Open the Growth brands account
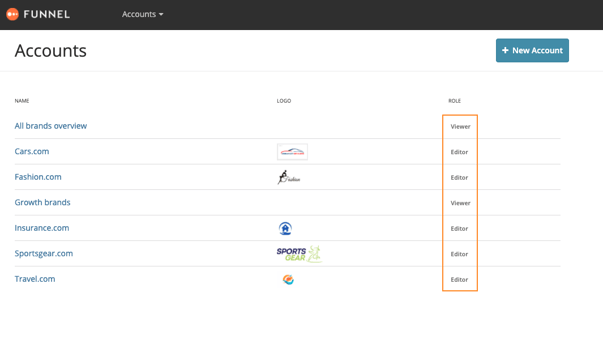Viewport: 603px width, 360px height. [42, 202]
